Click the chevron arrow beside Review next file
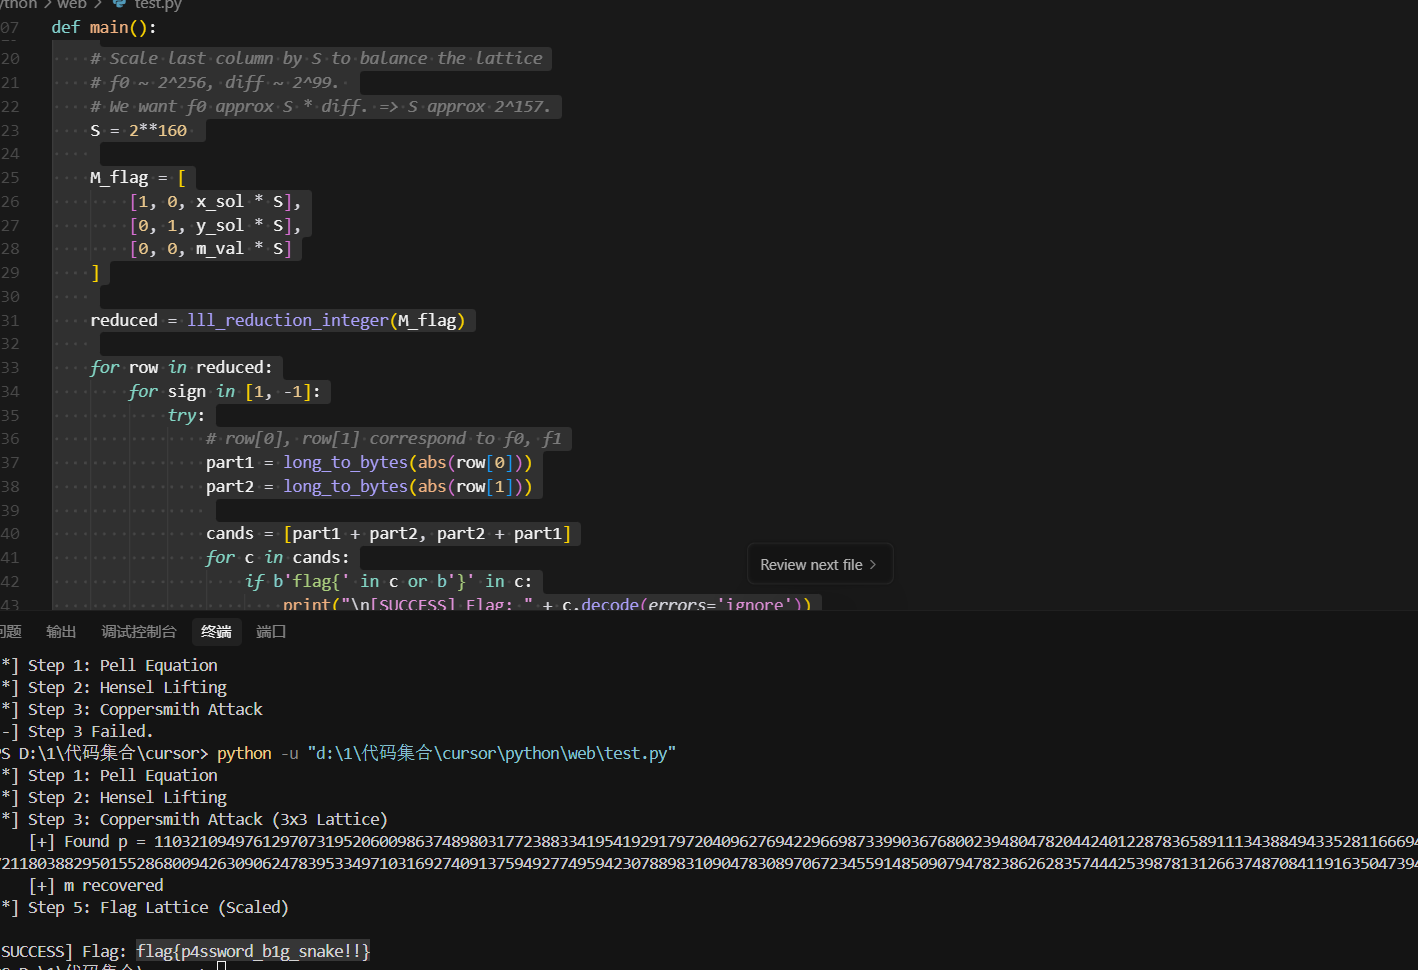The height and width of the screenshot is (970, 1418). [x=873, y=565]
